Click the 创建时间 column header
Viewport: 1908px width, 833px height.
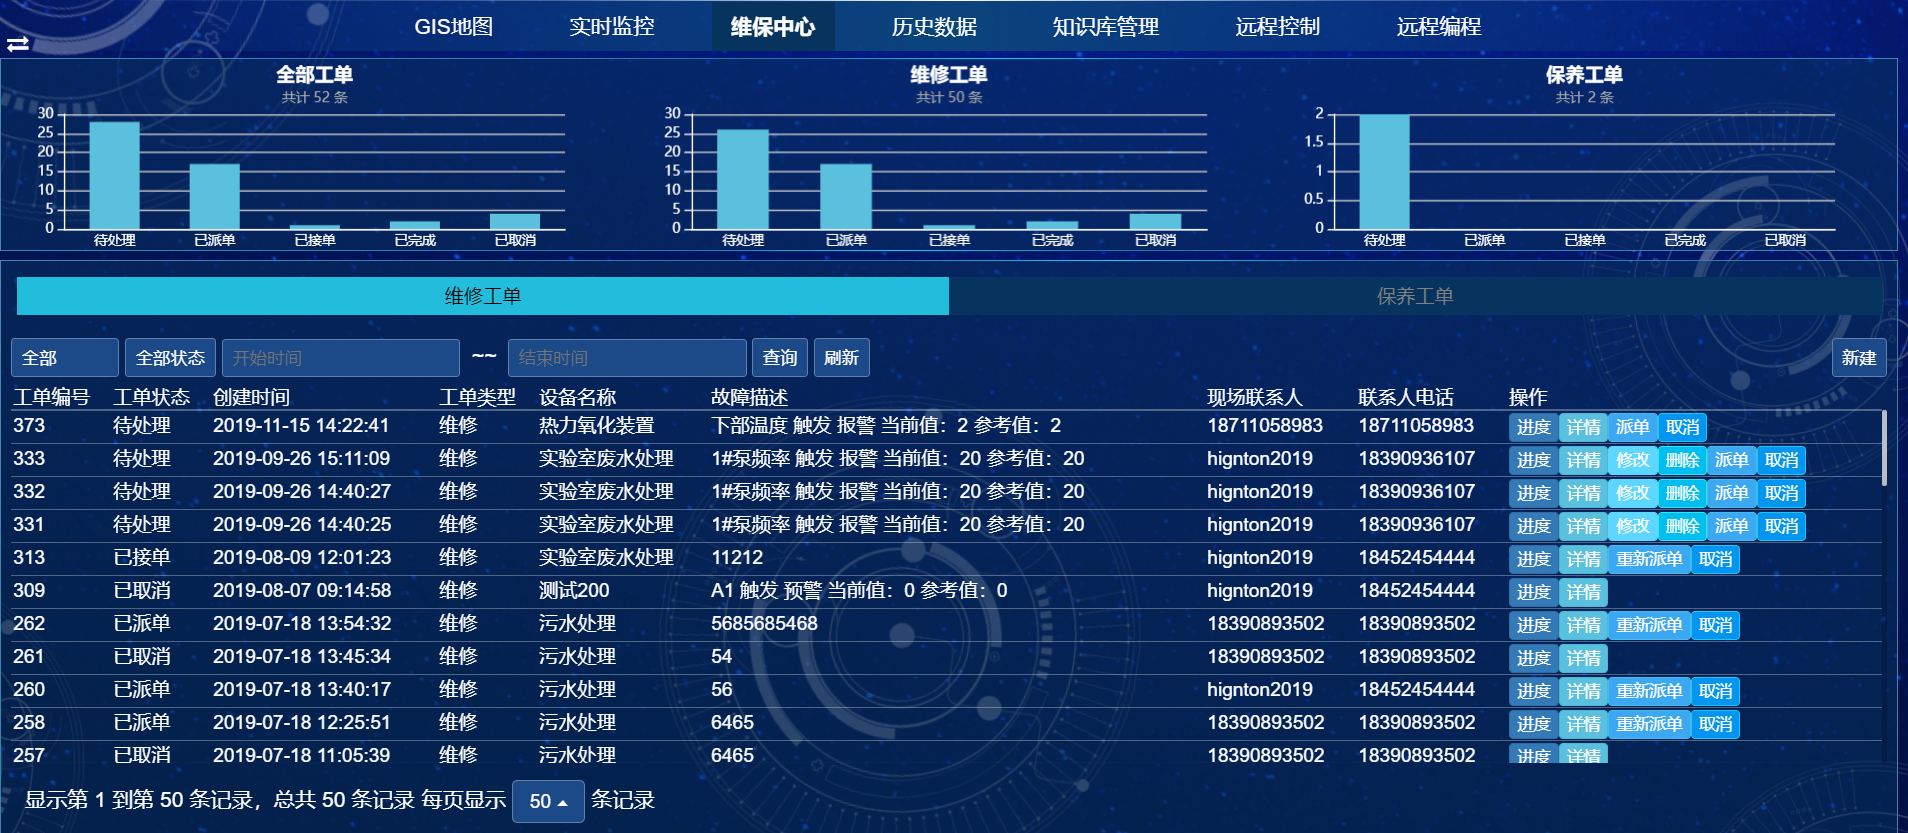point(251,397)
